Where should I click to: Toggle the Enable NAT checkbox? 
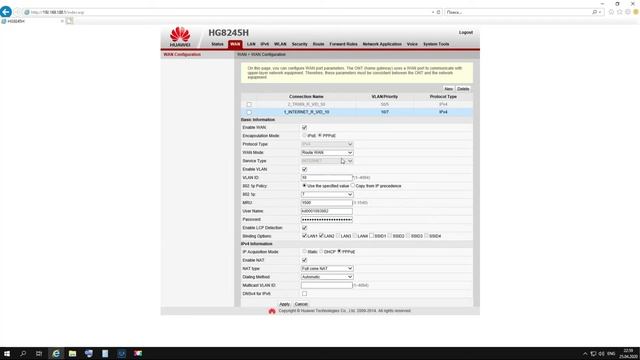tap(304, 260)
